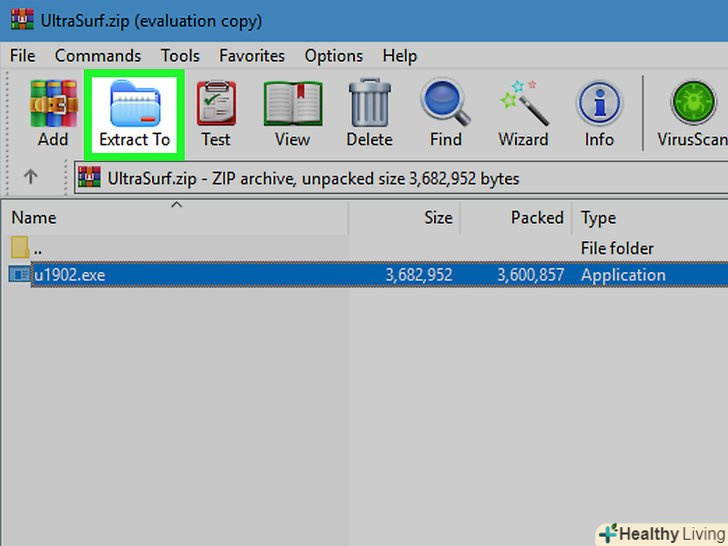Open the Help menu
Image resolution: width=728 pixels, height=546 pixels.
click(400, 56)
